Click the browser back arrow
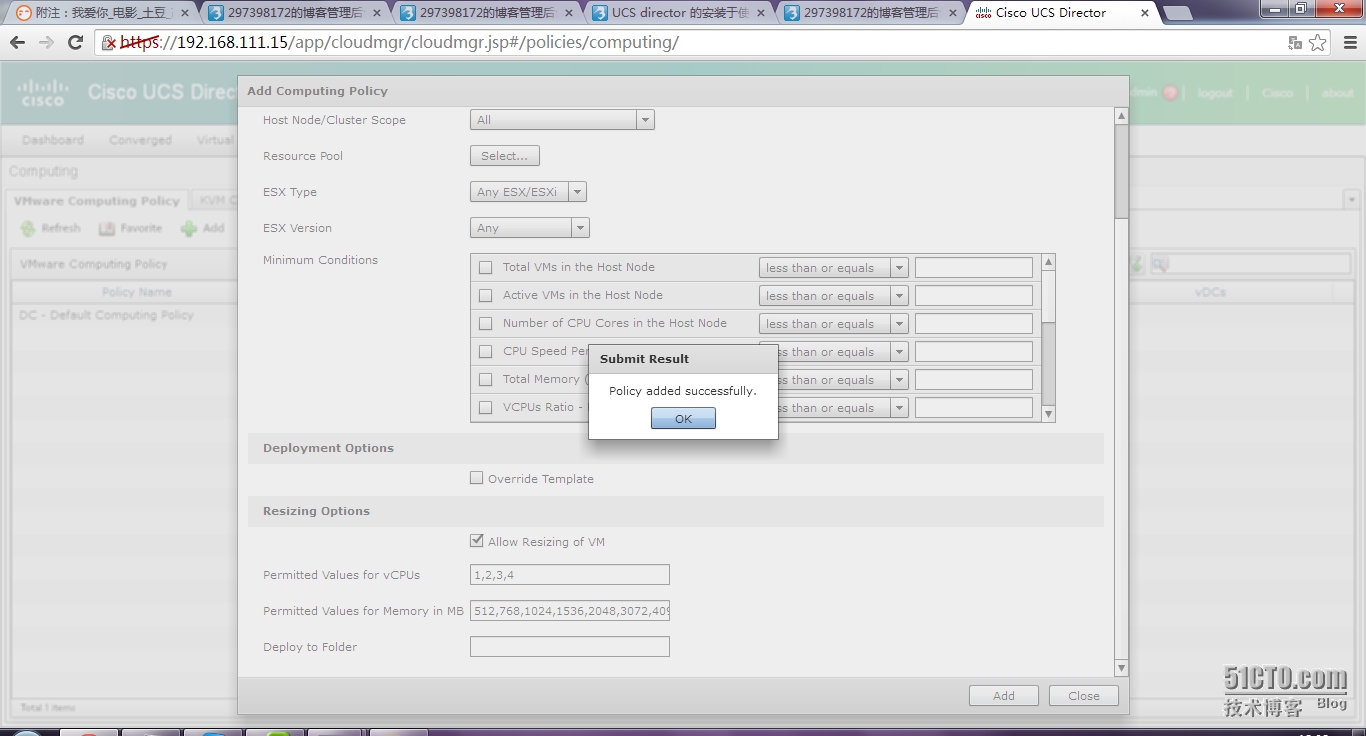The width and height of the screenshot is (1366, 736). click(17, 43)
